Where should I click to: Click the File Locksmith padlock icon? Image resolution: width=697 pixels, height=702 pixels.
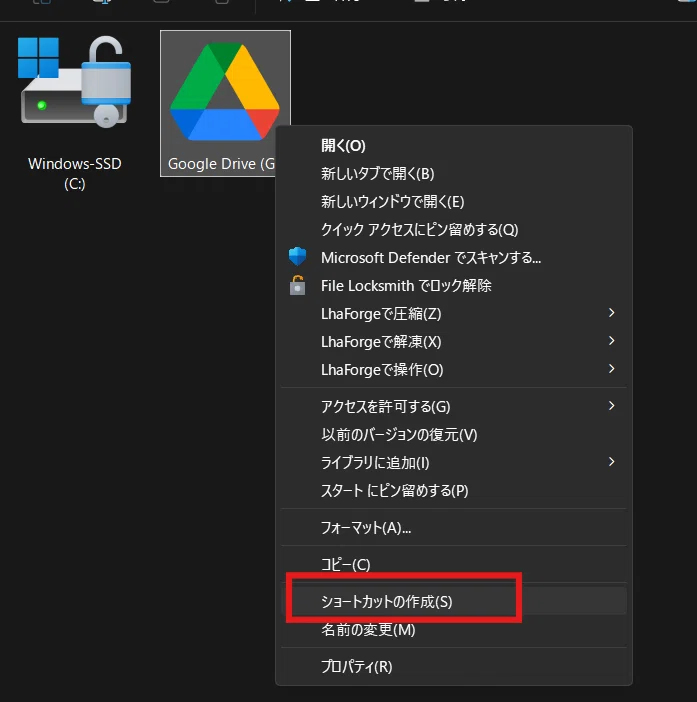297,285
